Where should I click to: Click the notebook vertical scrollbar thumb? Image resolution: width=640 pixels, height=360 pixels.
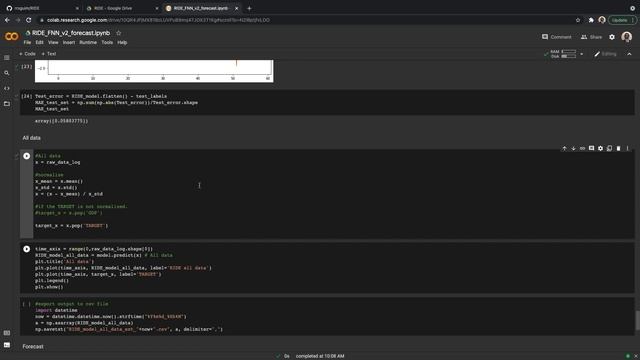(x=637, y=320)
